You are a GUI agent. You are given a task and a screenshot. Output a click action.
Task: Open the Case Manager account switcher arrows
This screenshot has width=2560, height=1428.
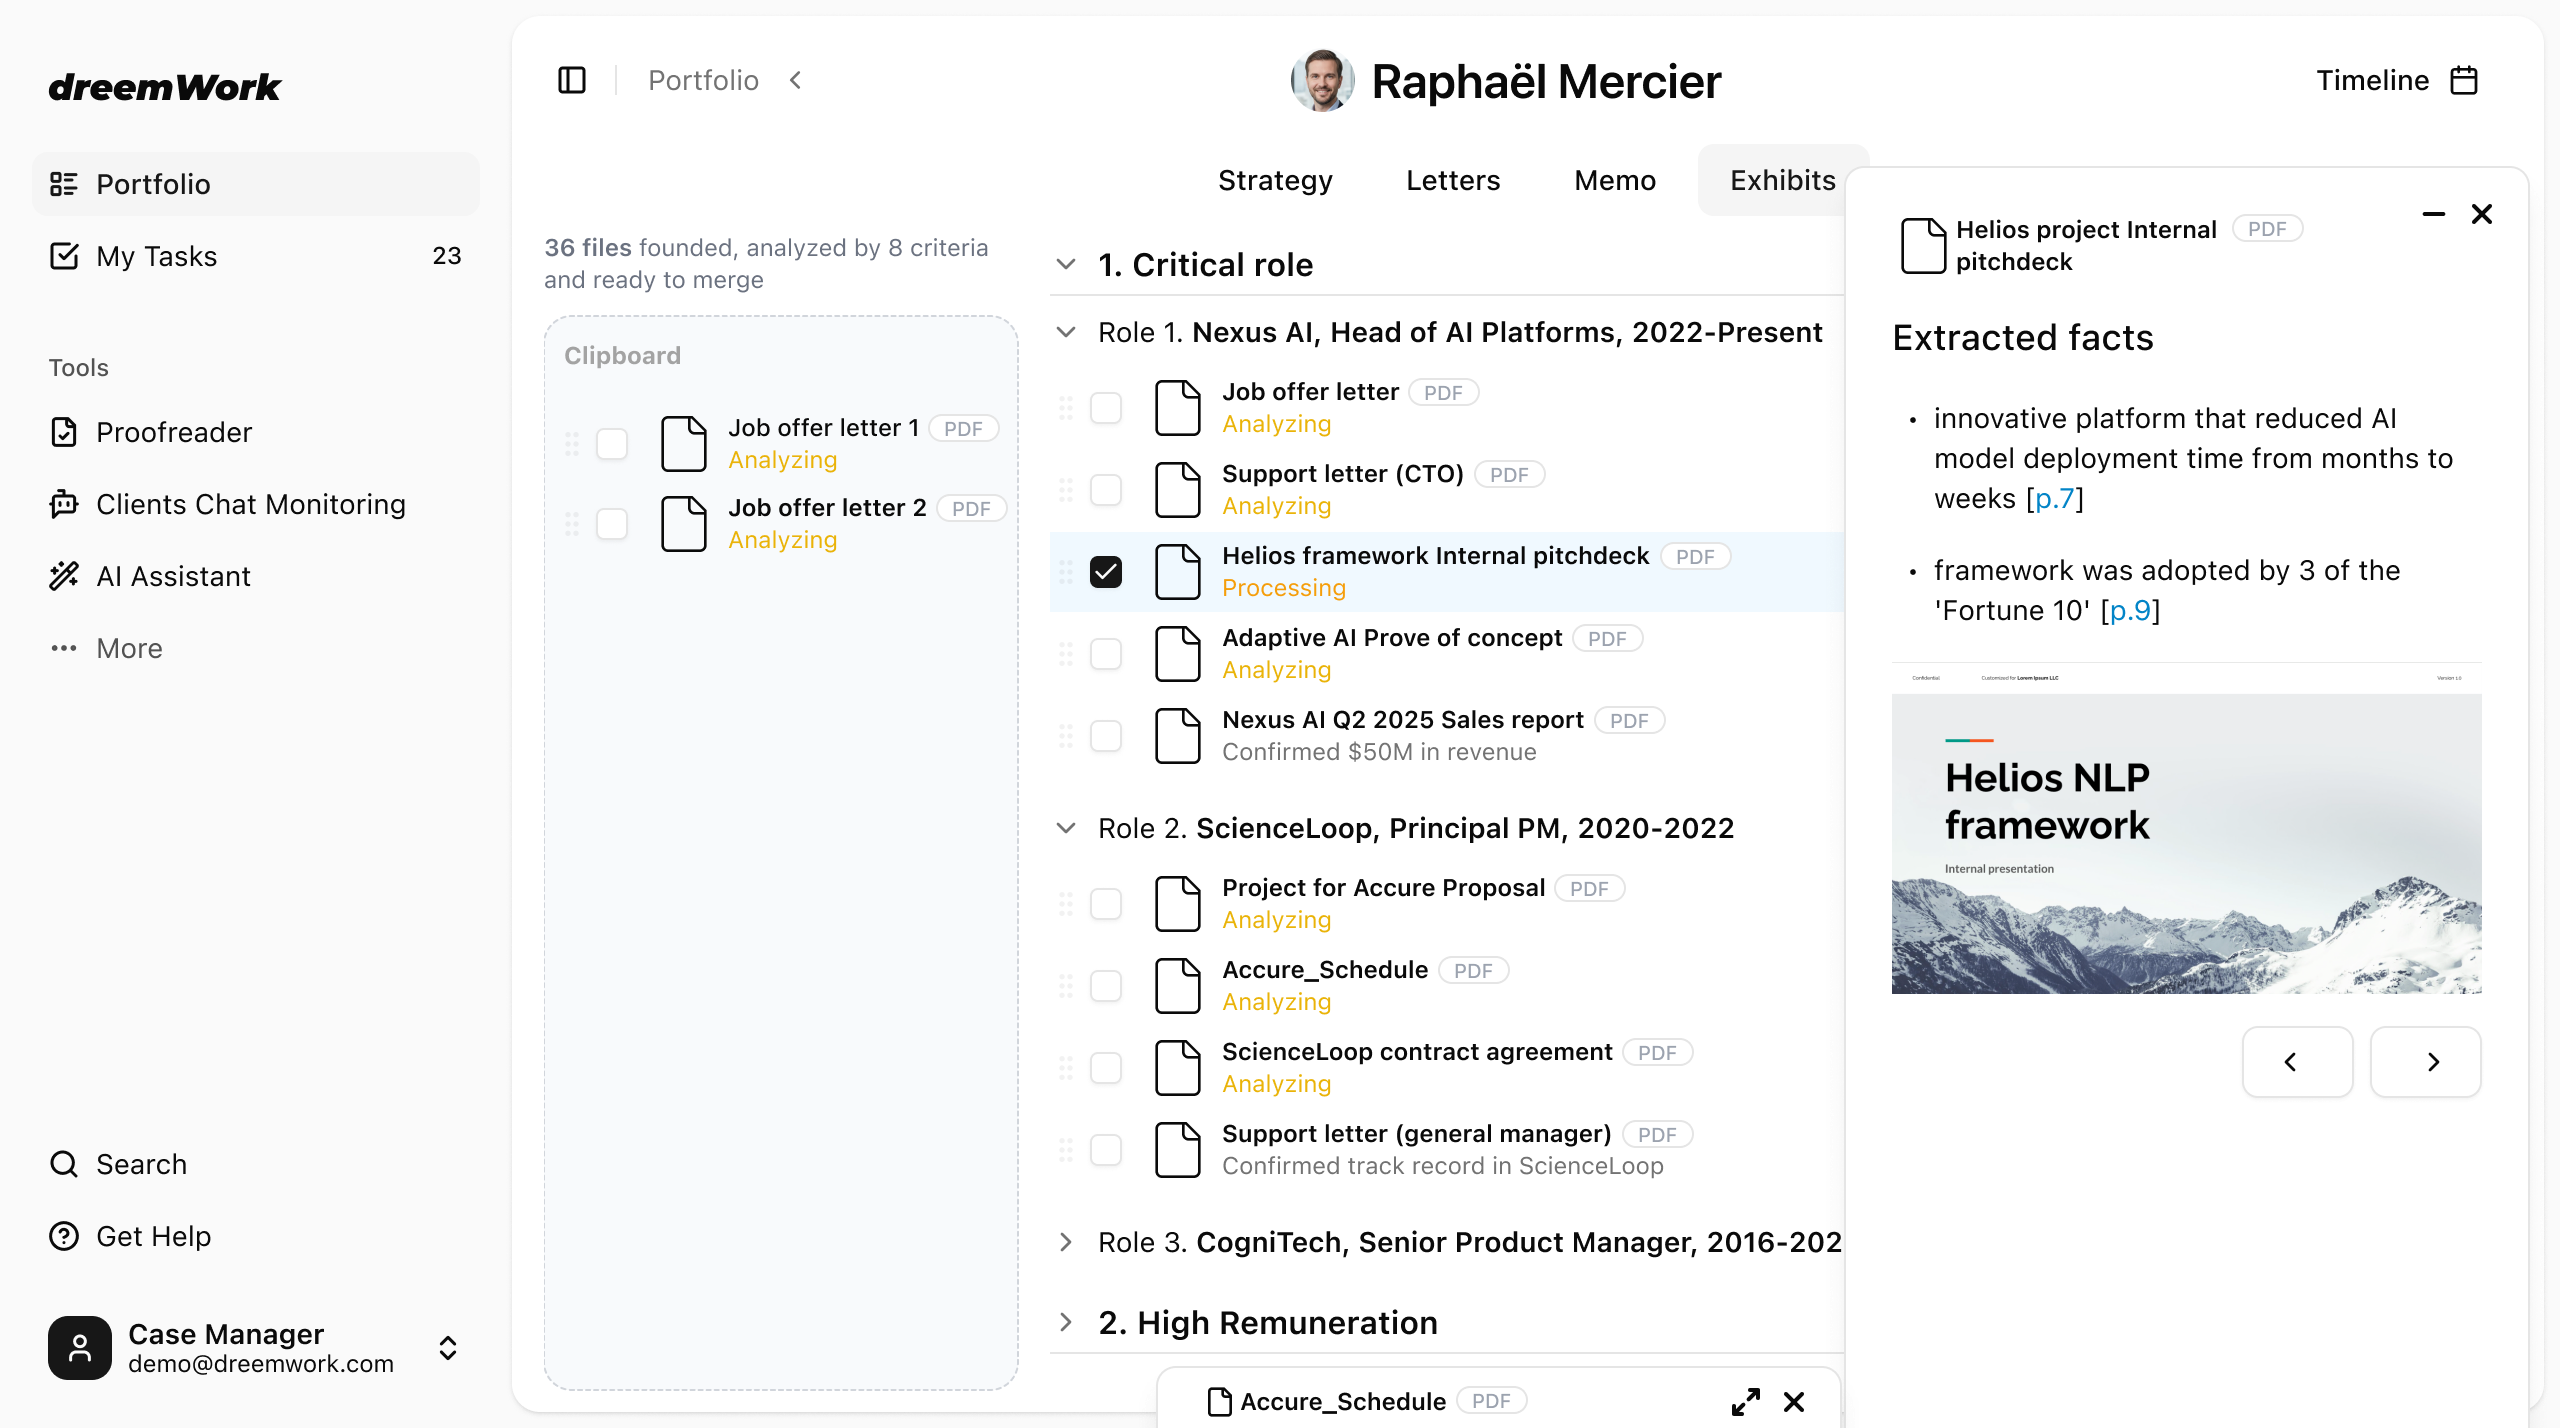coord(448,1348)
